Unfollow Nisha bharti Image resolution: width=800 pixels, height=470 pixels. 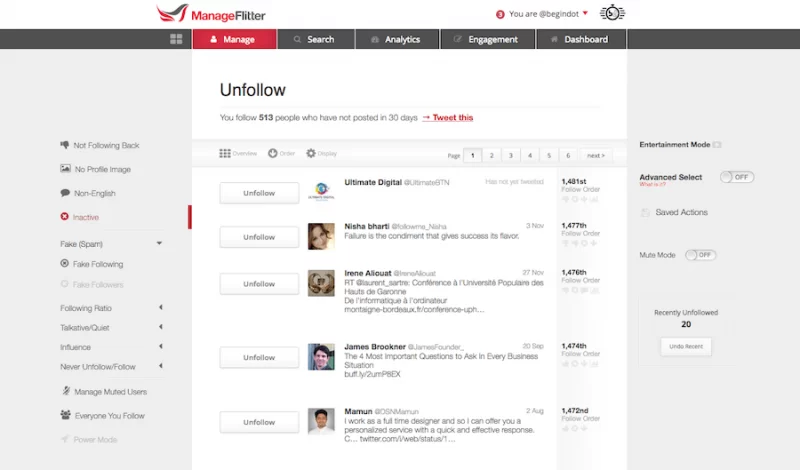pos(259,237)
